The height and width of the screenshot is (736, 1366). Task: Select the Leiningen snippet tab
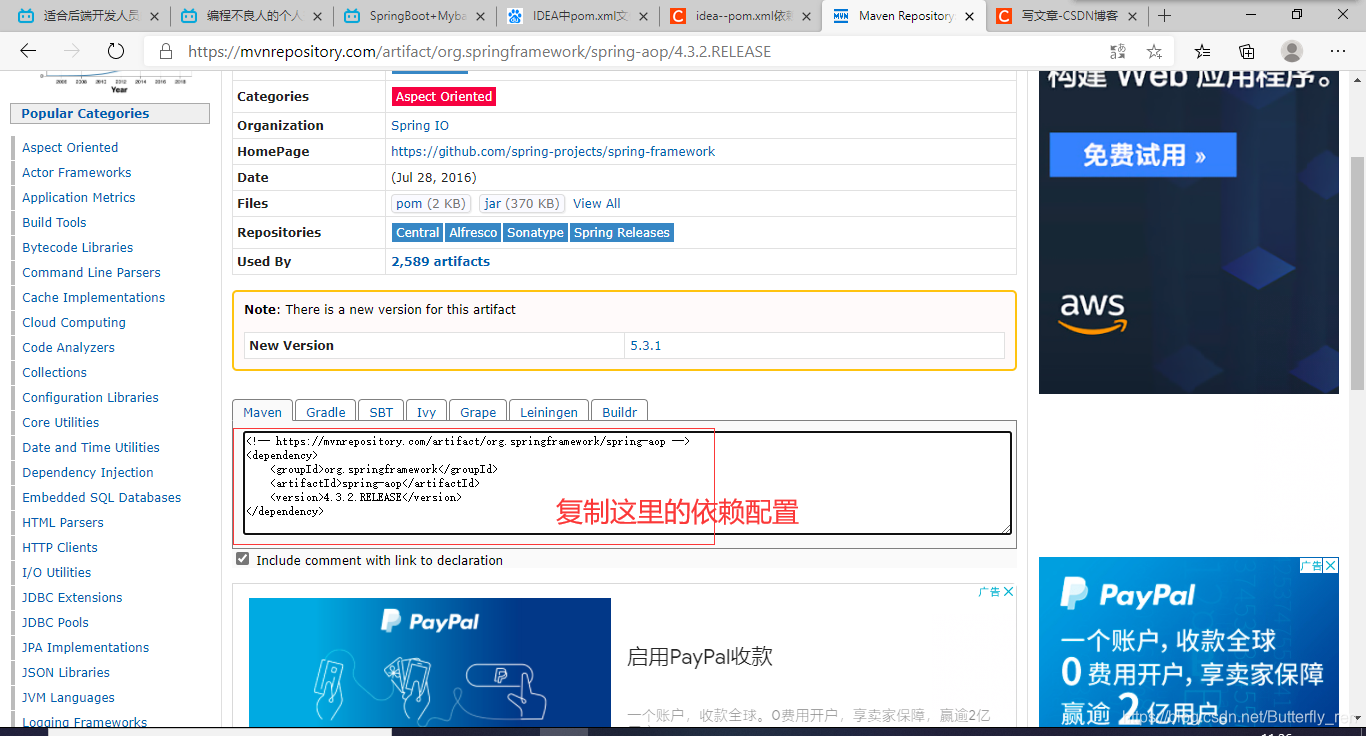point(549,411)
